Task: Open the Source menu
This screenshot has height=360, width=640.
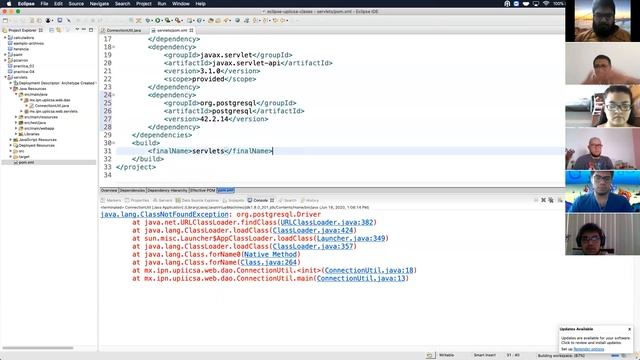Action: click(76, 4)
